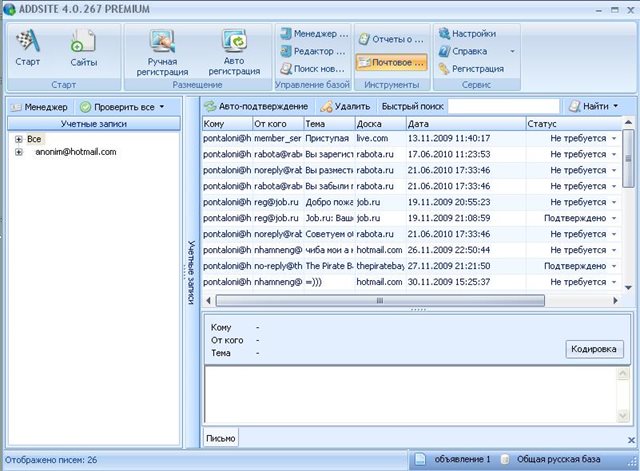This screenshot has width=640, height=471.
Task: Click the vertical Учетные записи side tab
Action: 191,272
